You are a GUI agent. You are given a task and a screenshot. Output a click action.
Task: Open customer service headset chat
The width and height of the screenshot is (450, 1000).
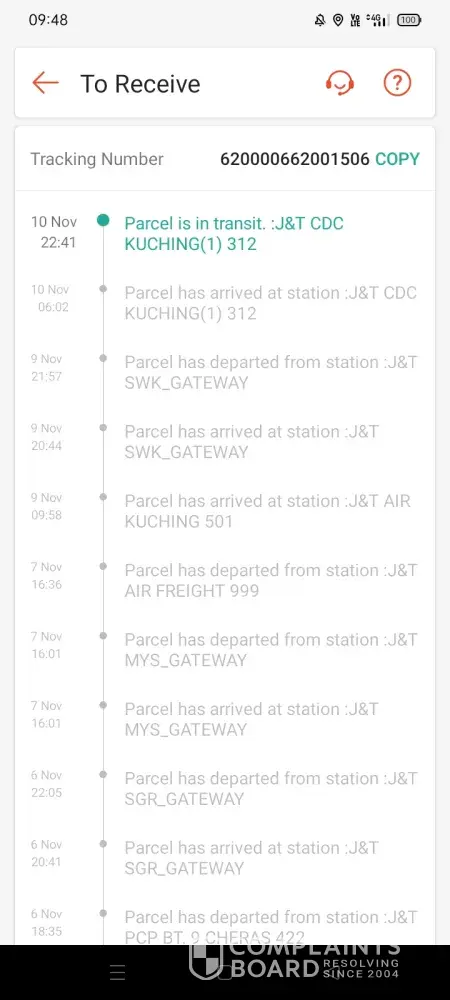[x=340, y=83]
